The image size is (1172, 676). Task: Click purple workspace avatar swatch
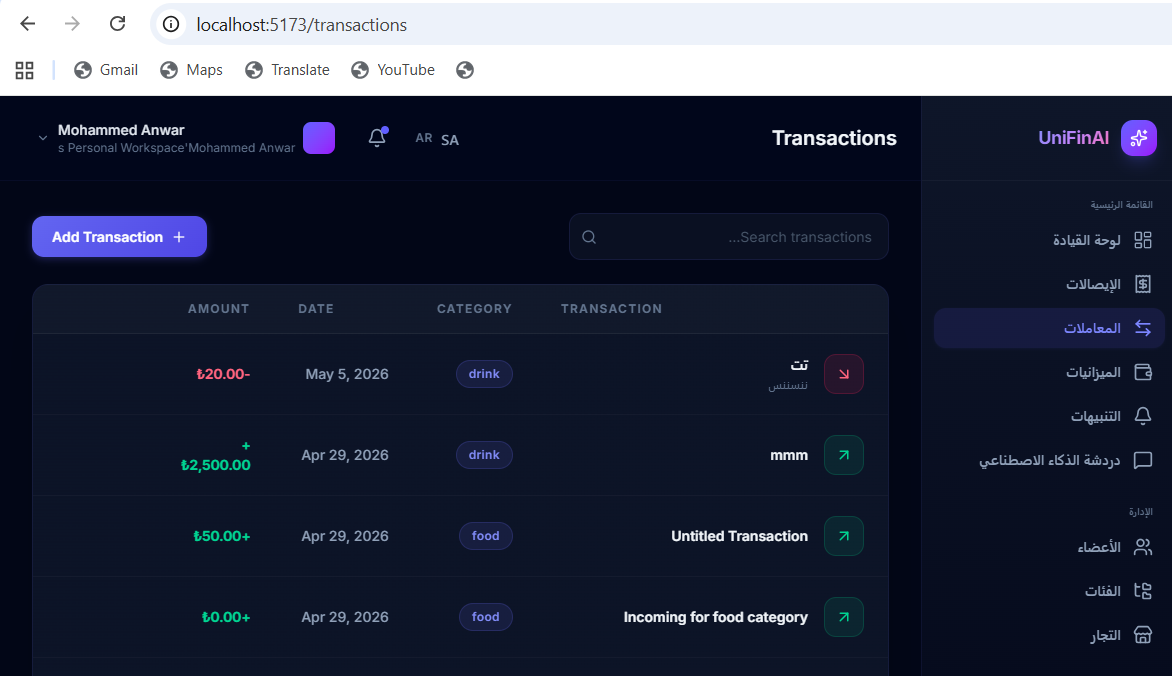[319, 138]
